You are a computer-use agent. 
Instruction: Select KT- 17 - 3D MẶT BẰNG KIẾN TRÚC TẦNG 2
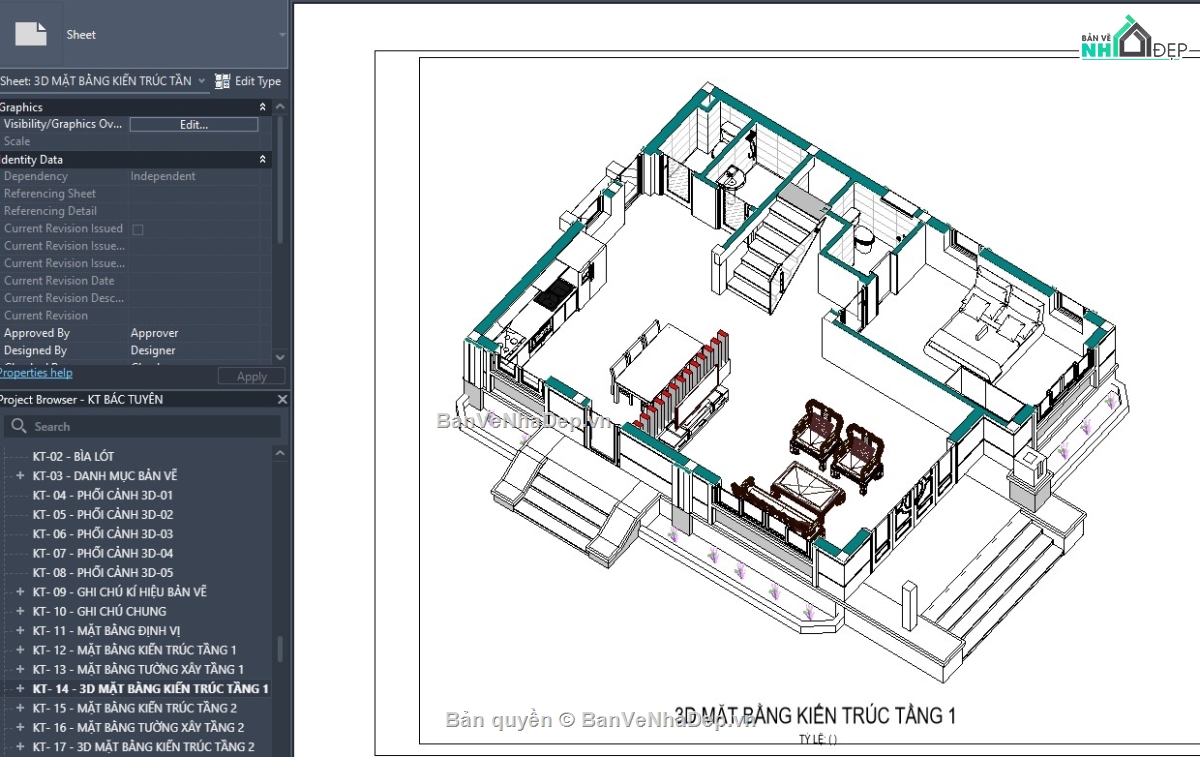point(143,747)
